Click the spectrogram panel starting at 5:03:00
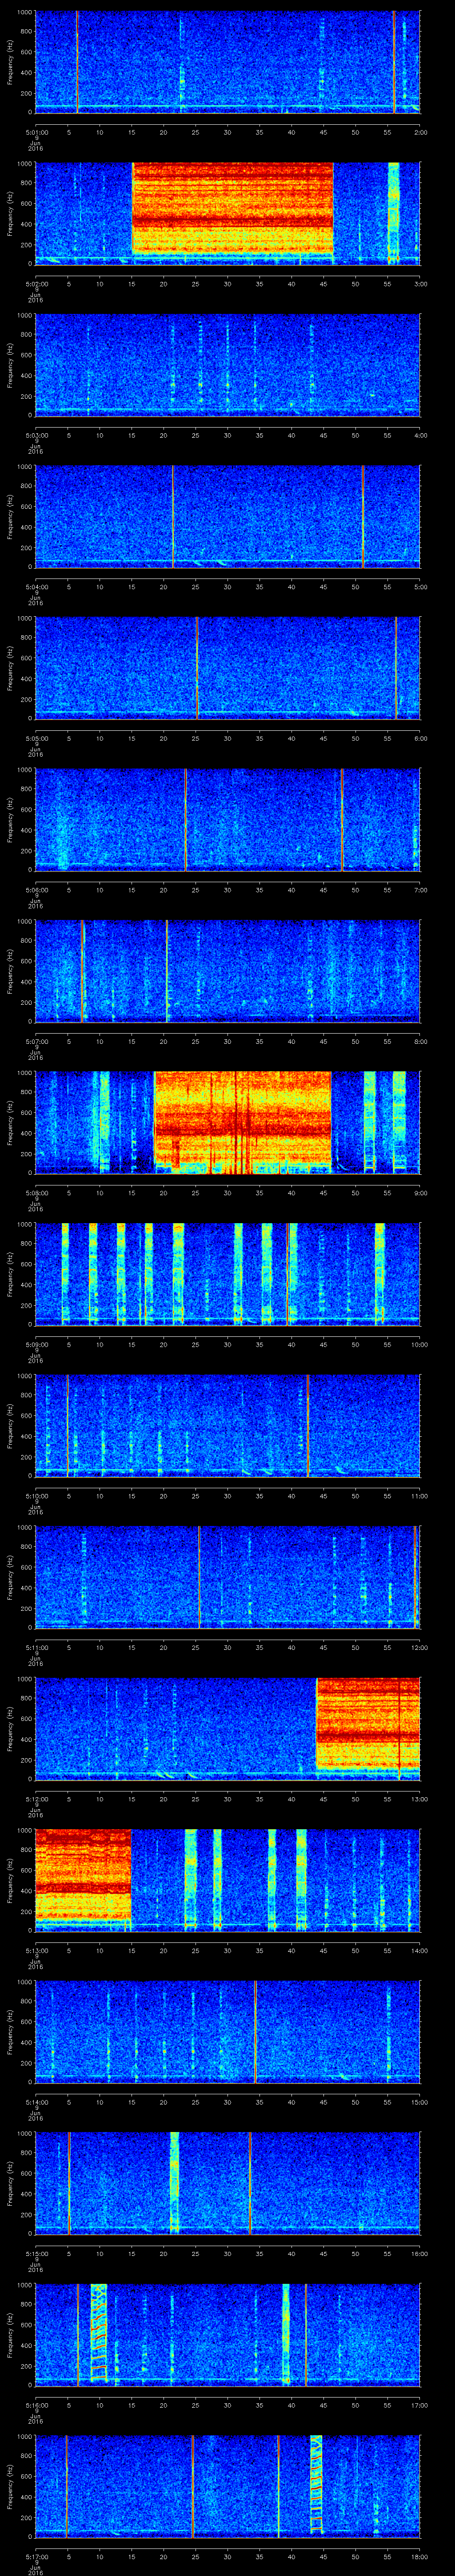 (227, 364)
